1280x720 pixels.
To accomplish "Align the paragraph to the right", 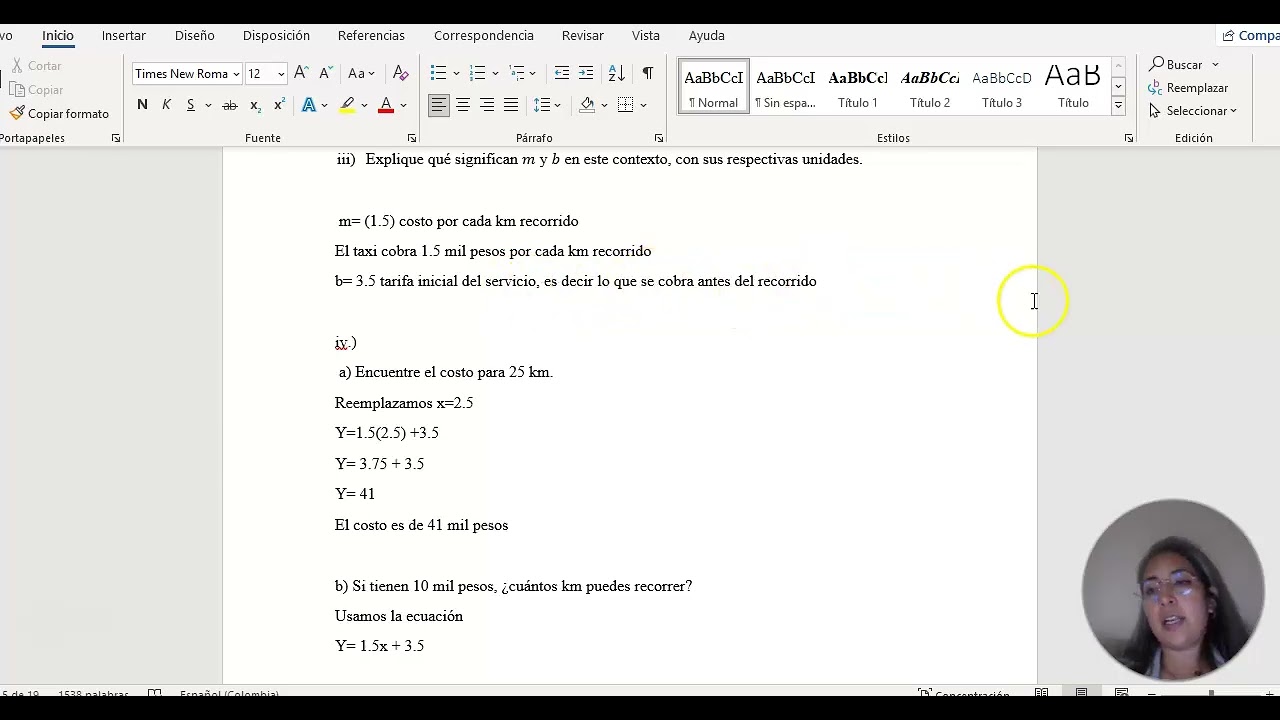I will coord(487,105).
